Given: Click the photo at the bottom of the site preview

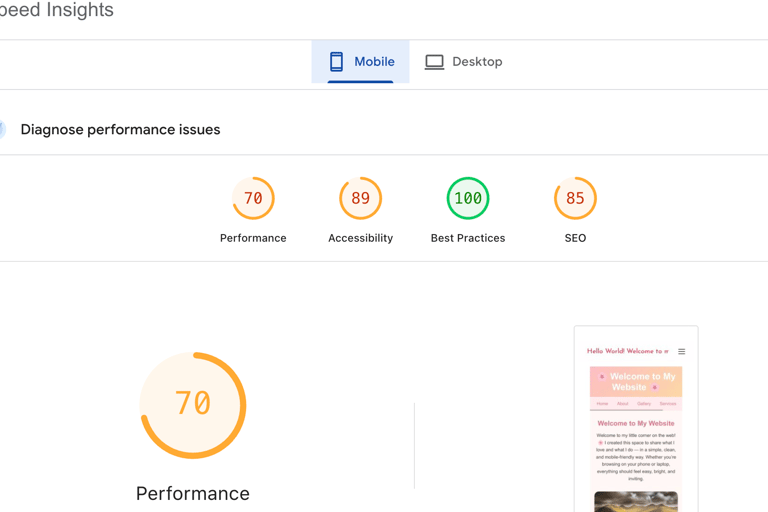Looking at the screenshot, I should click(x=636, y=501).
